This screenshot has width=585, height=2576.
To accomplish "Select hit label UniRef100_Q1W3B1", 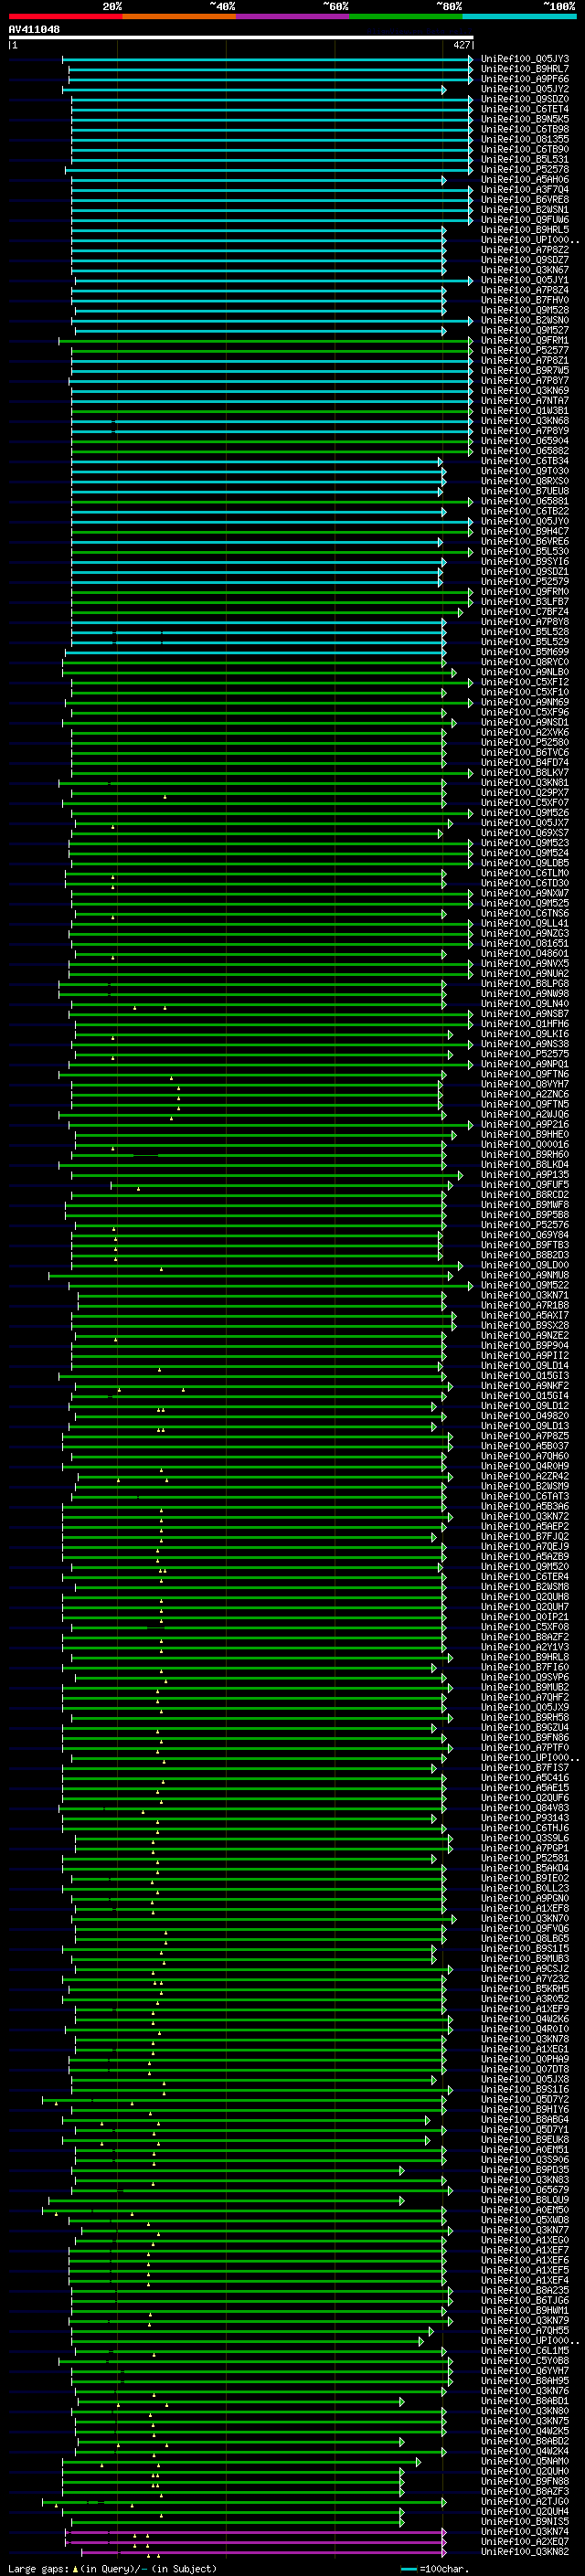I will click(x=525, y=411).
